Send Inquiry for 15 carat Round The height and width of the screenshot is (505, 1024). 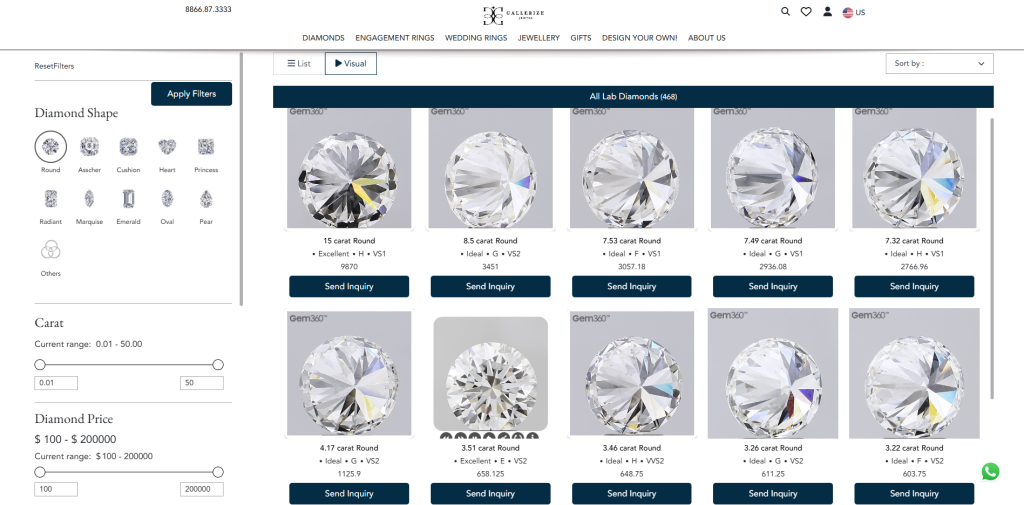point(349,286)
